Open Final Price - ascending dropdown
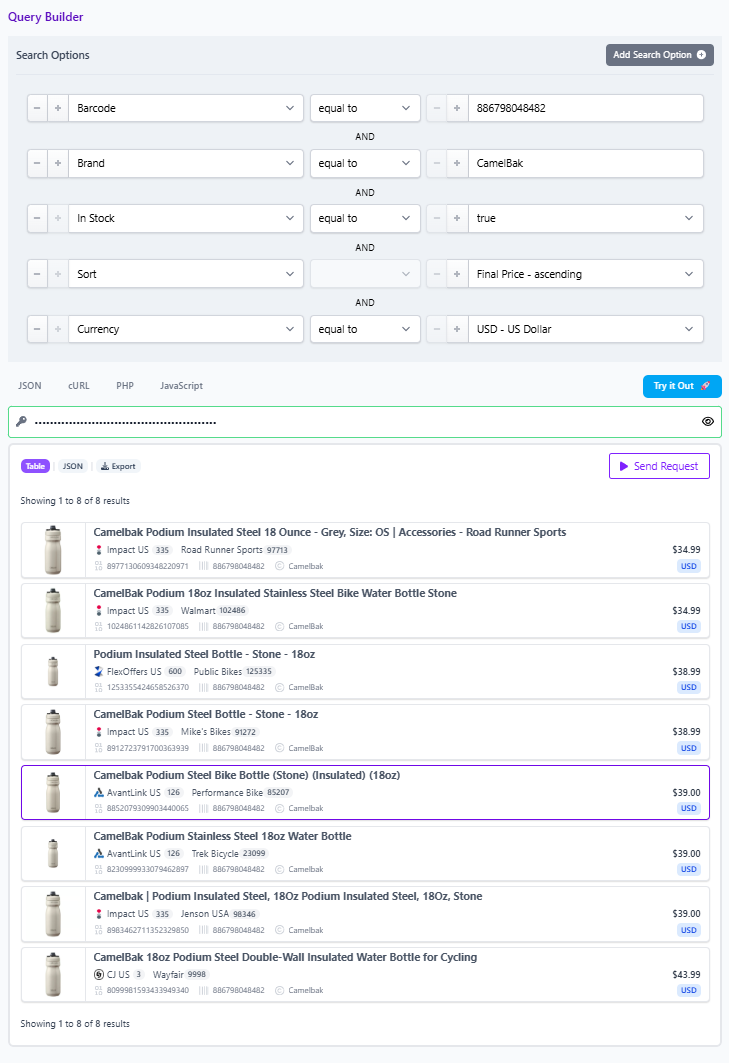Screen dimensions: 729x1063 pyautogui.click(x=585, y=274)
